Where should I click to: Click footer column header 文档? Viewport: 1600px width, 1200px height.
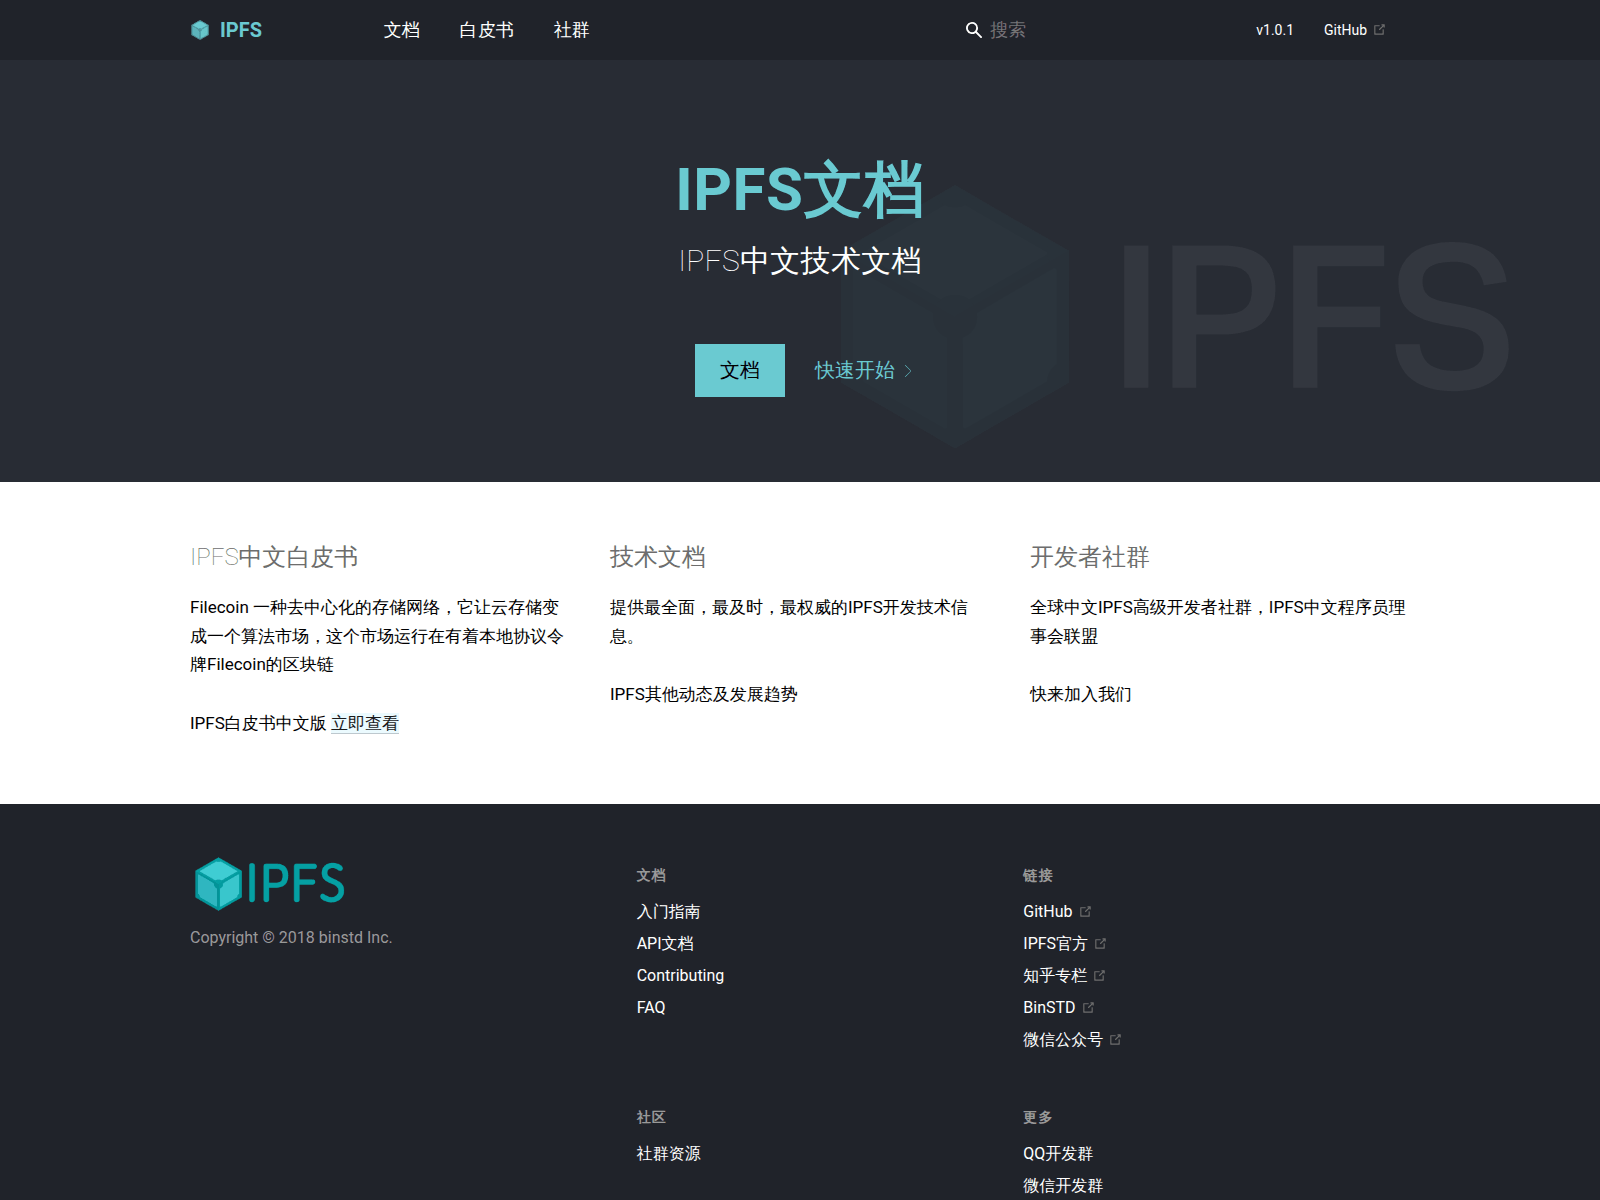[x=651, y=875]
